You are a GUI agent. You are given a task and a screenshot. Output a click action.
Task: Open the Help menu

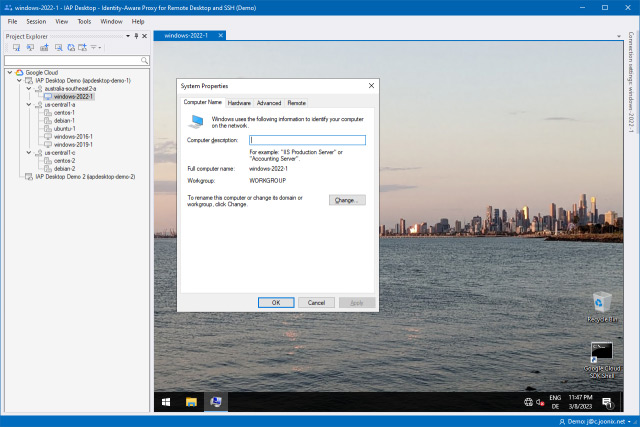click(x=138, y=21)
